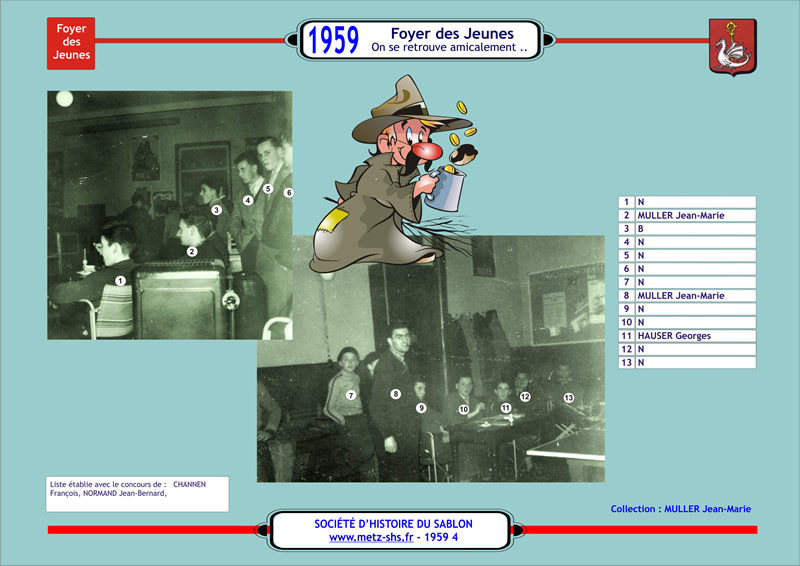Select list row 9 with entry 'N'
The width and height of the screenshot is (800, 566).
point(687,309)
